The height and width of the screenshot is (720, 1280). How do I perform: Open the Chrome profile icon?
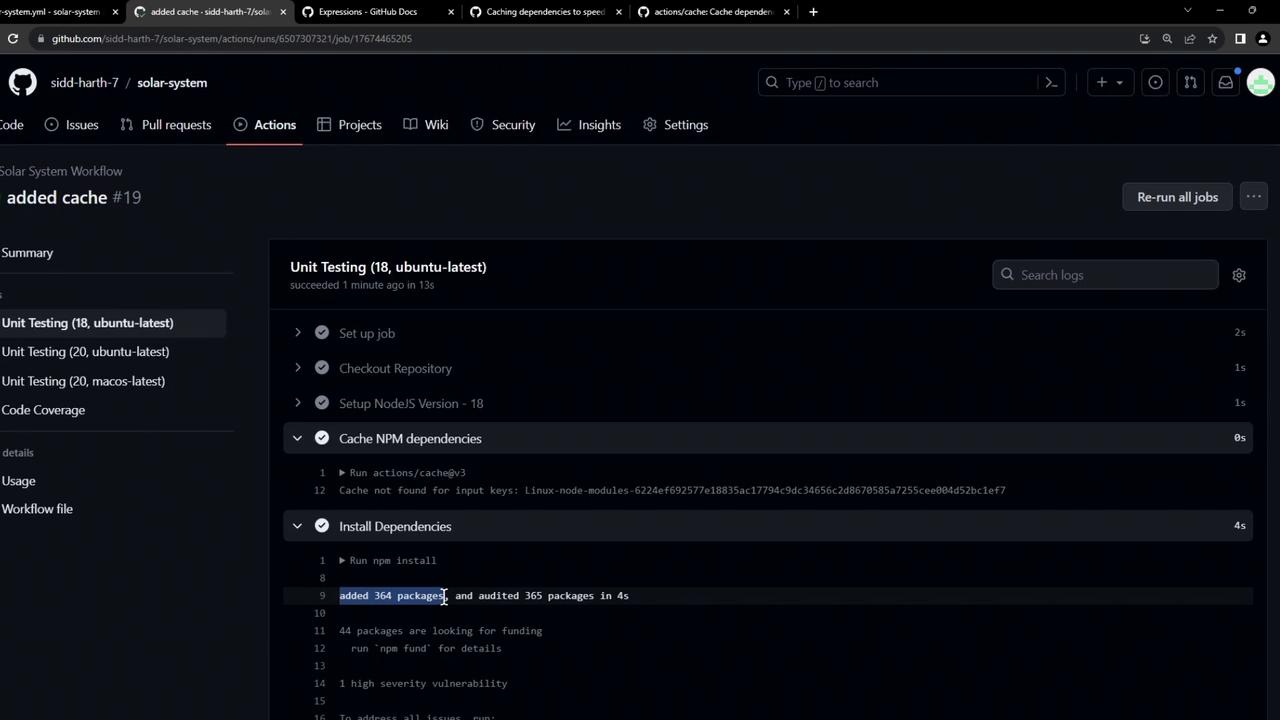[1262, 38]
